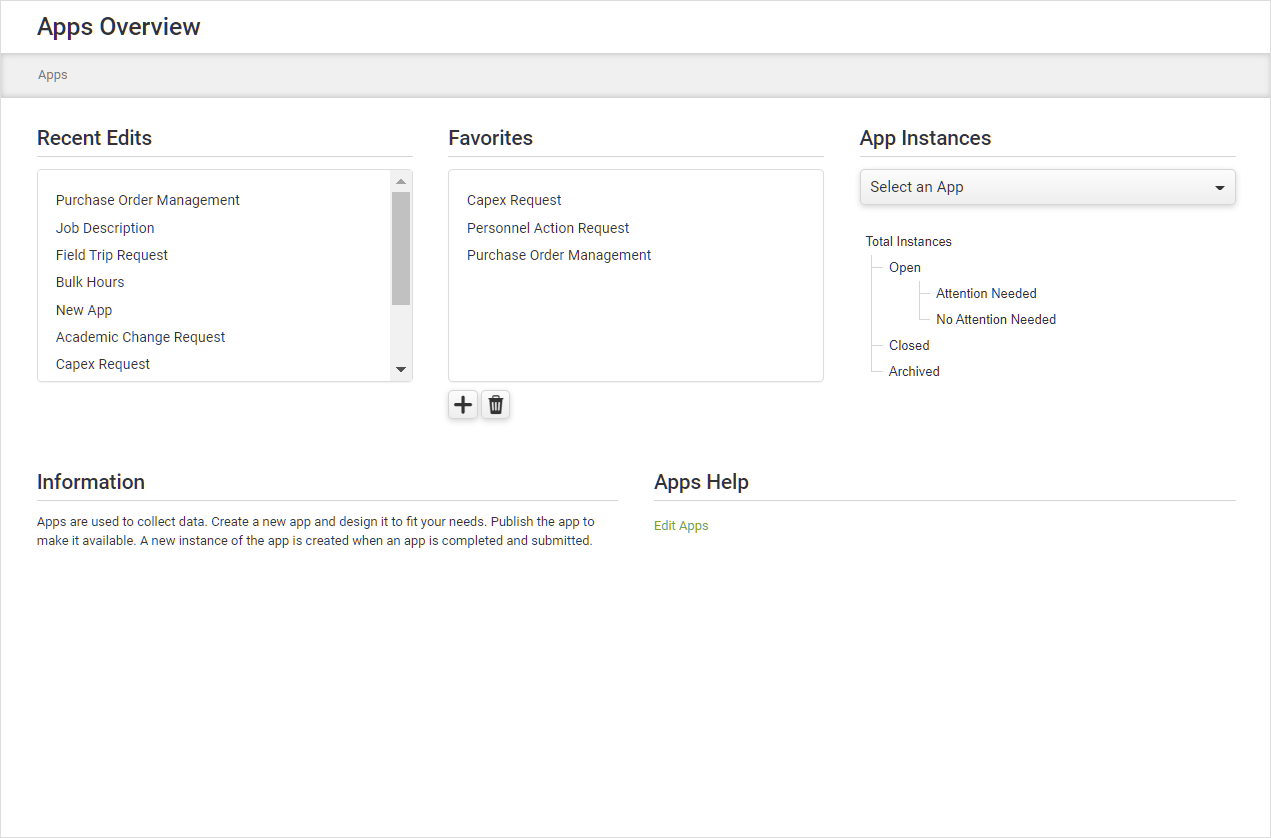This screenshot has height=838, width=1271.
Task: Delete favorite using trash icon
Action: click(x=496, y=405)
